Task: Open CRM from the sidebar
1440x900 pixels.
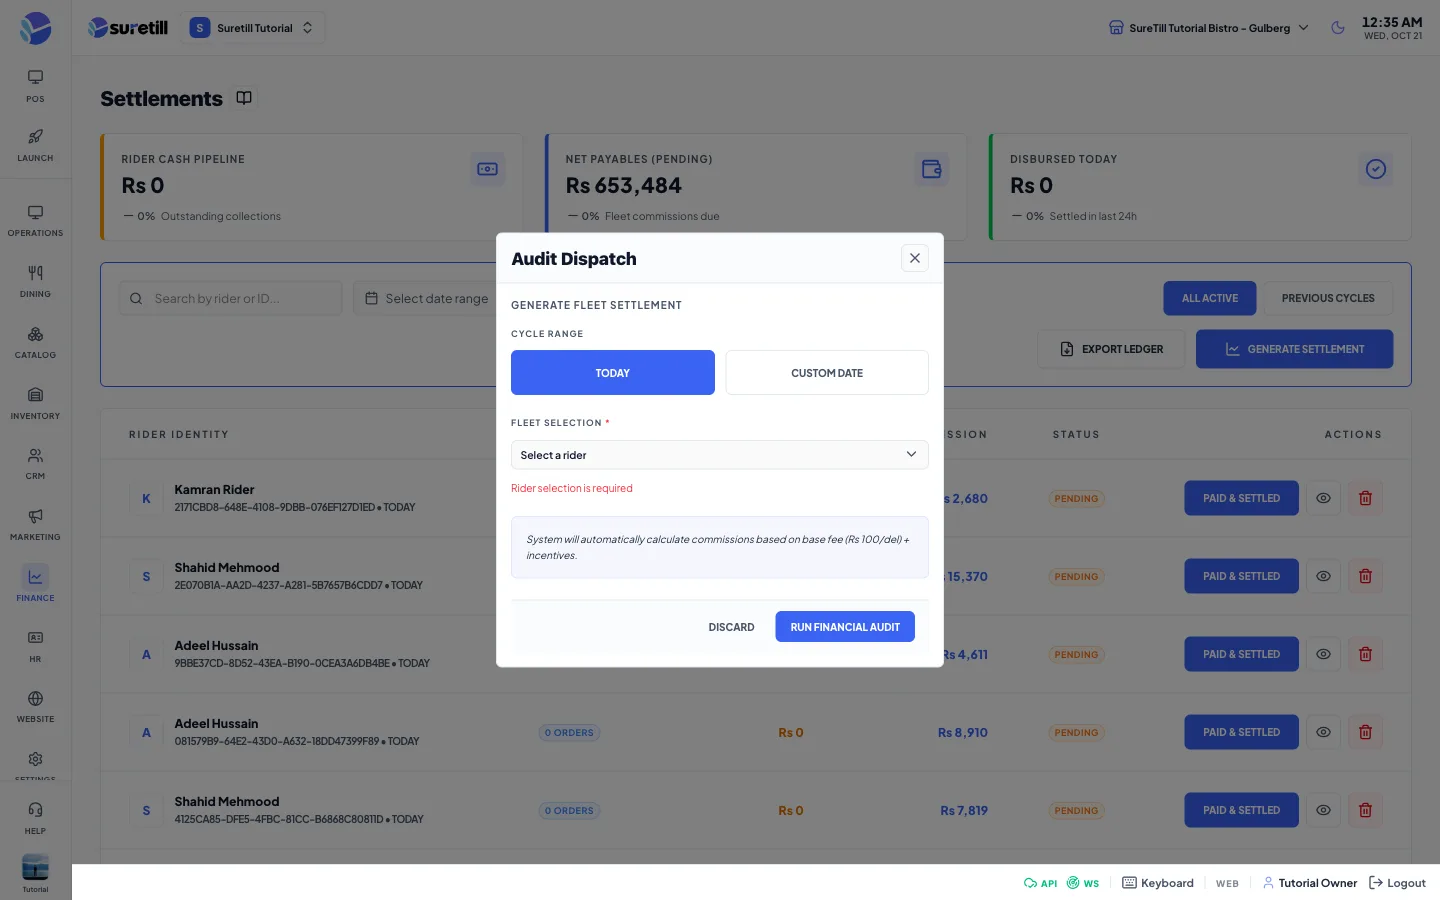Action: tap(35, 464)
